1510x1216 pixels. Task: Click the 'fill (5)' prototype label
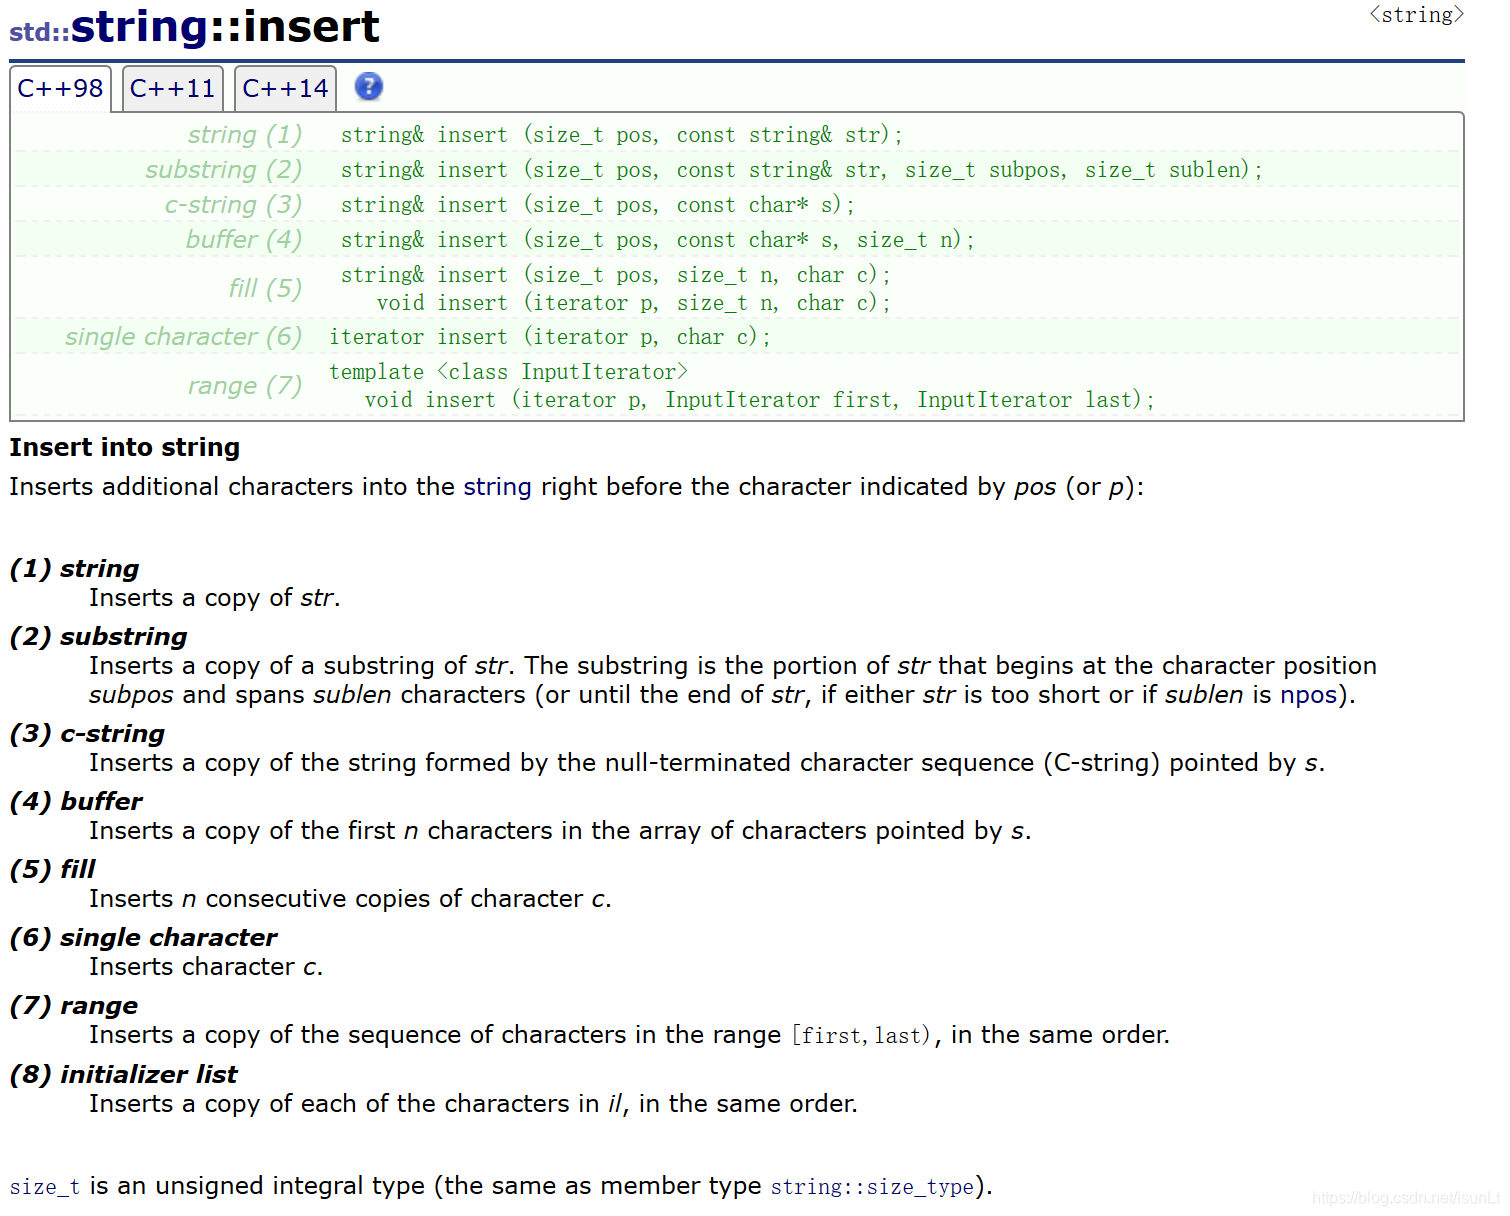(265, 289)
